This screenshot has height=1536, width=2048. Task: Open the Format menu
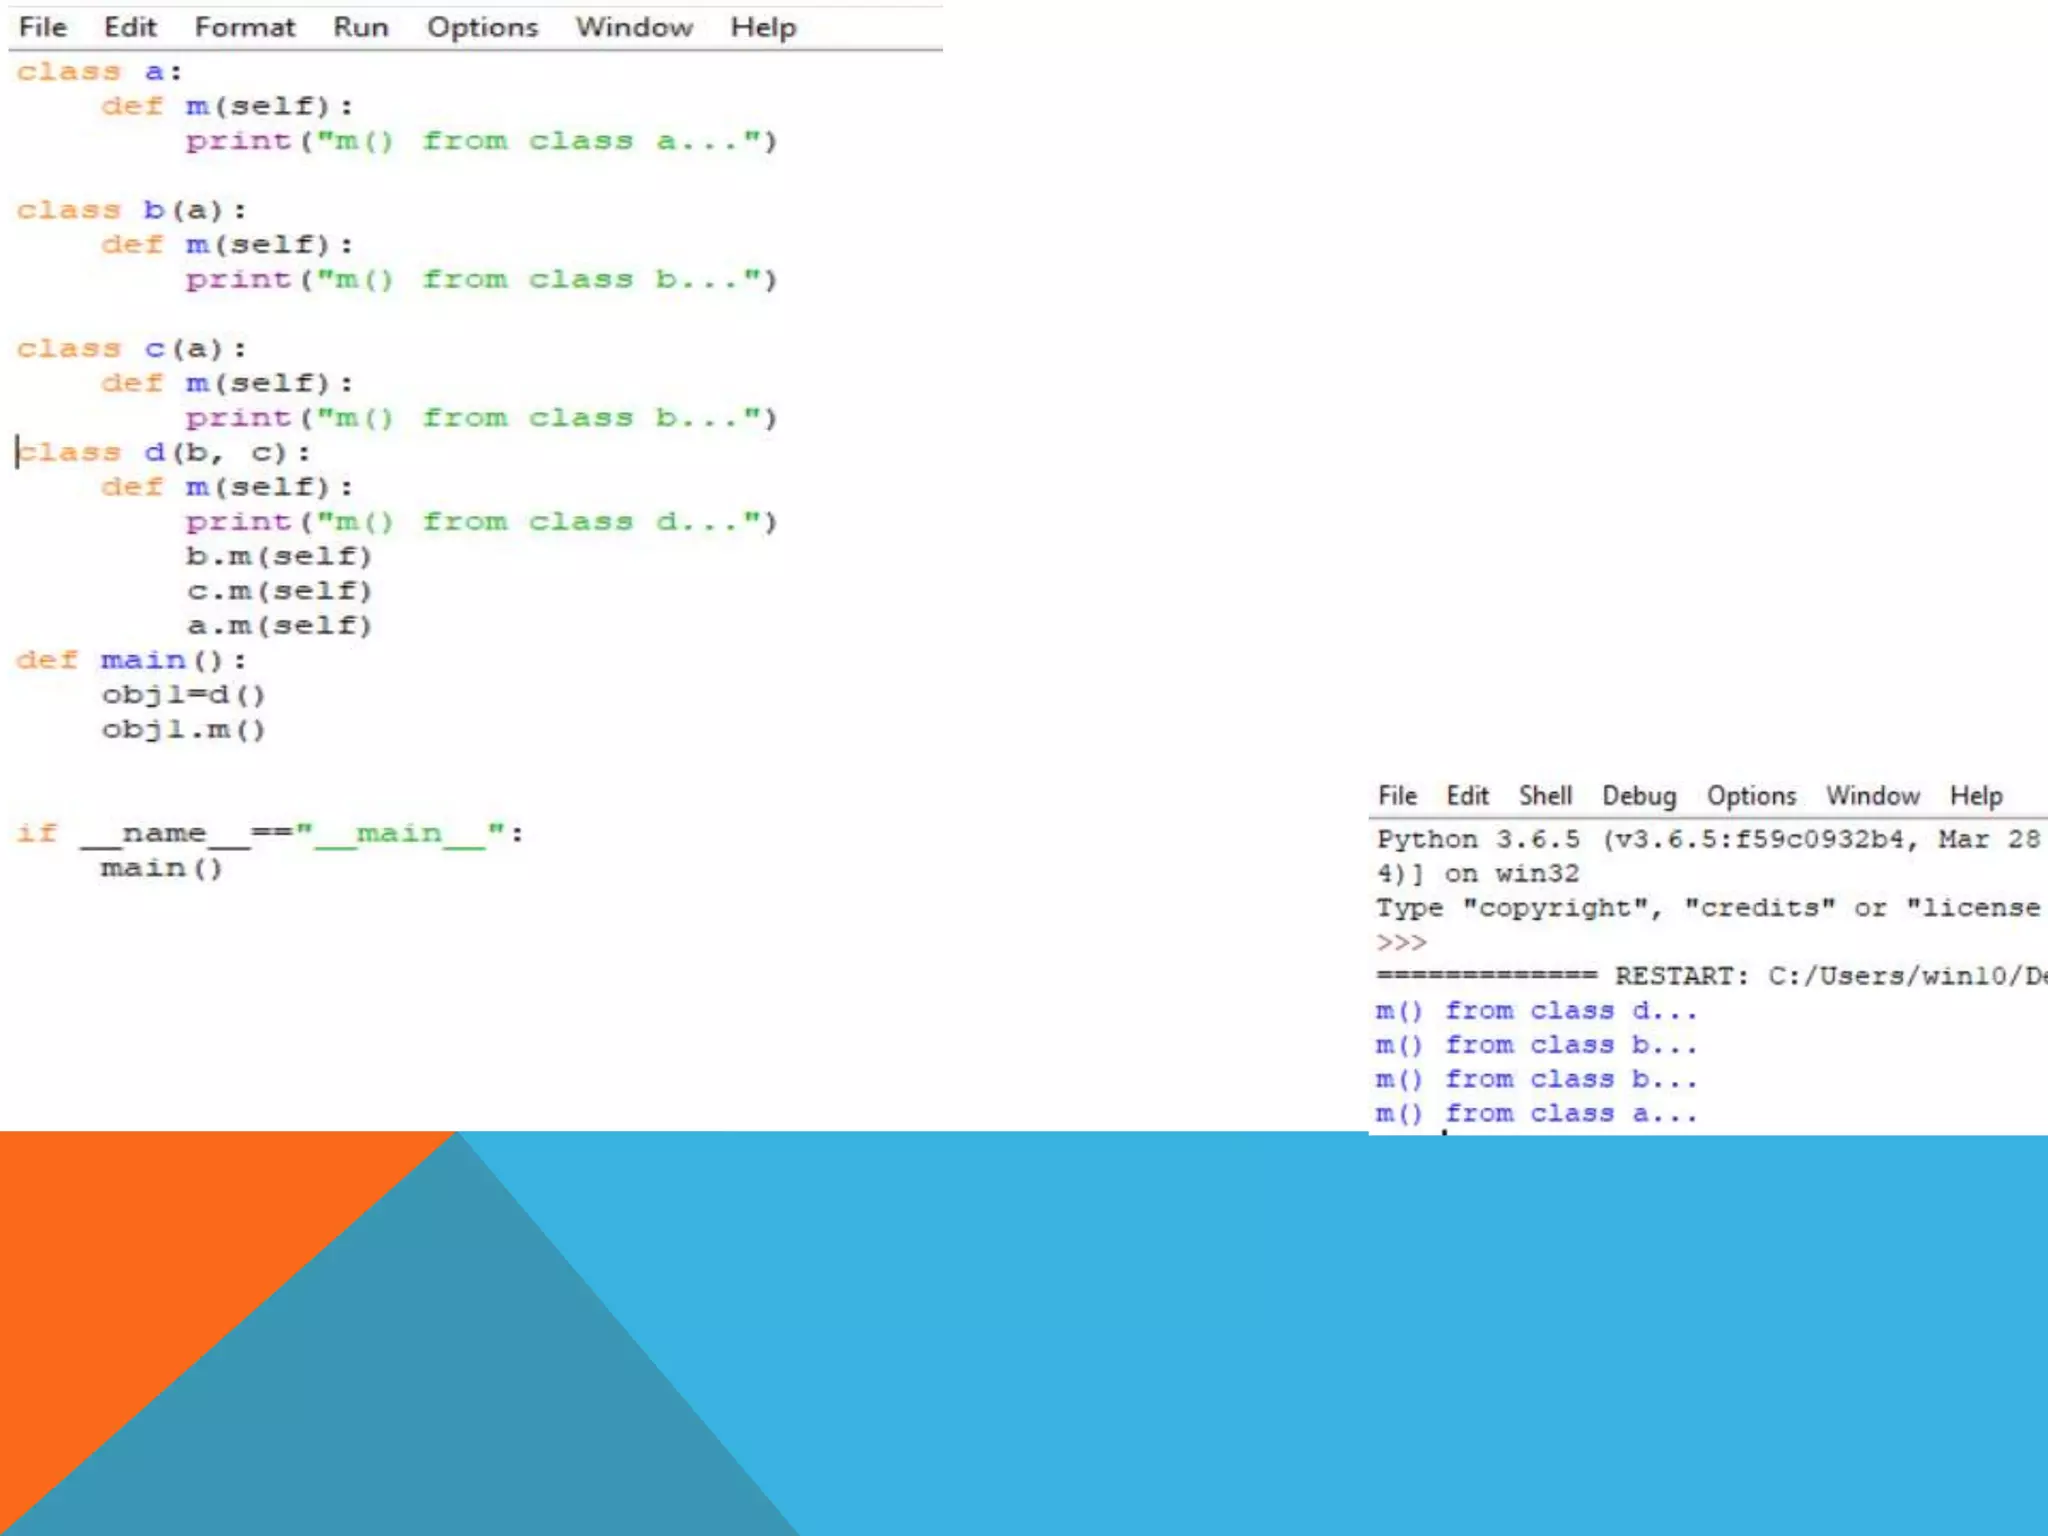pos(244,27)
